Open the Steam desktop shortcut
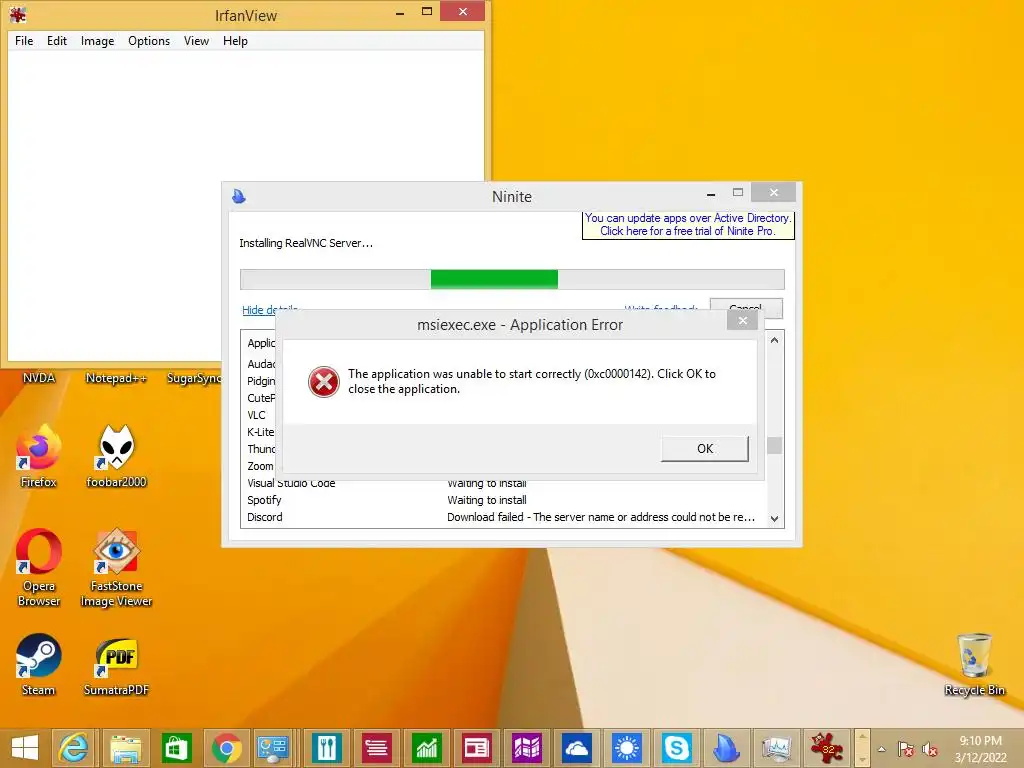Image resolution: width=1024 pixels, height=768 pixels. pos(39,664)
